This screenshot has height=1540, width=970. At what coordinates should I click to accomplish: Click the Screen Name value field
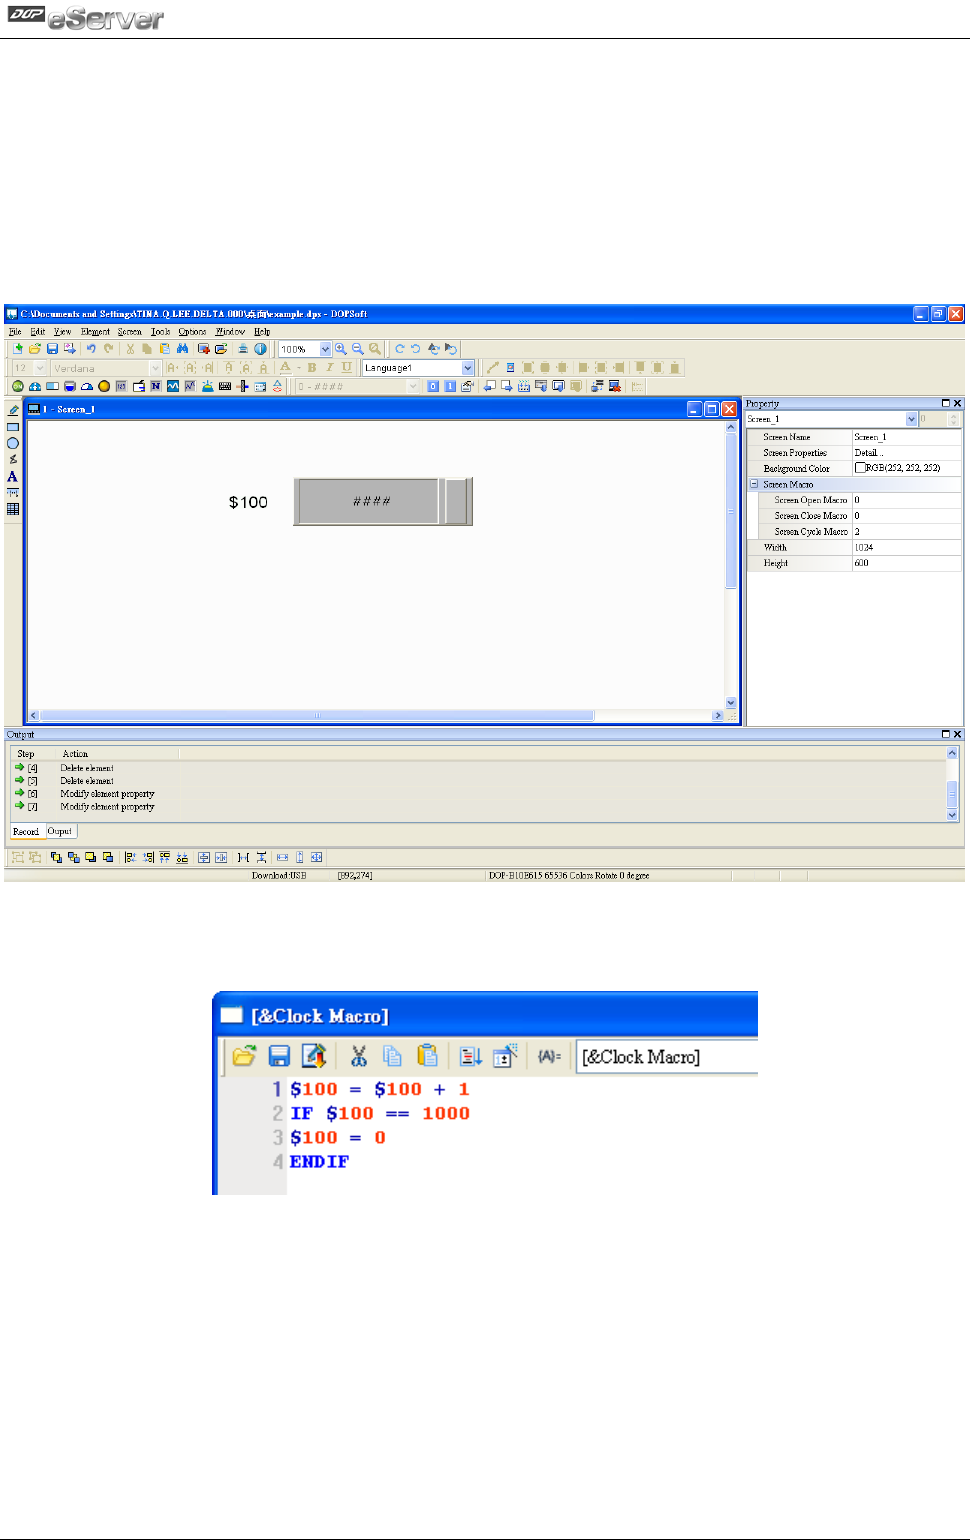(906, 437)
